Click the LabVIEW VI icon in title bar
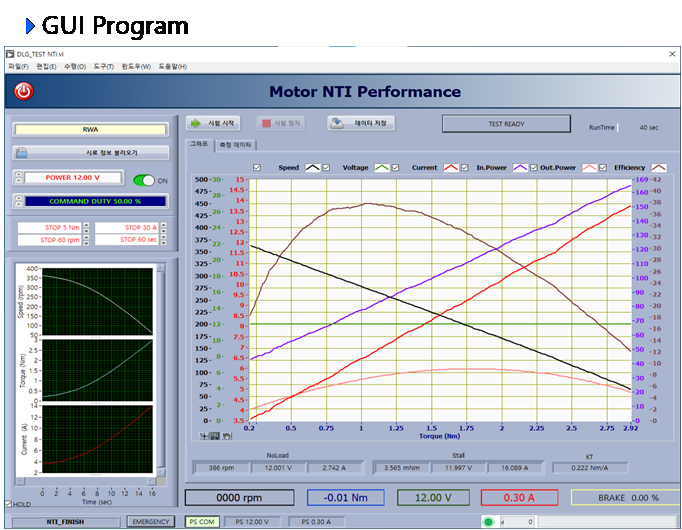Viewport: 682px width, 530px height. tap(10, 54)
